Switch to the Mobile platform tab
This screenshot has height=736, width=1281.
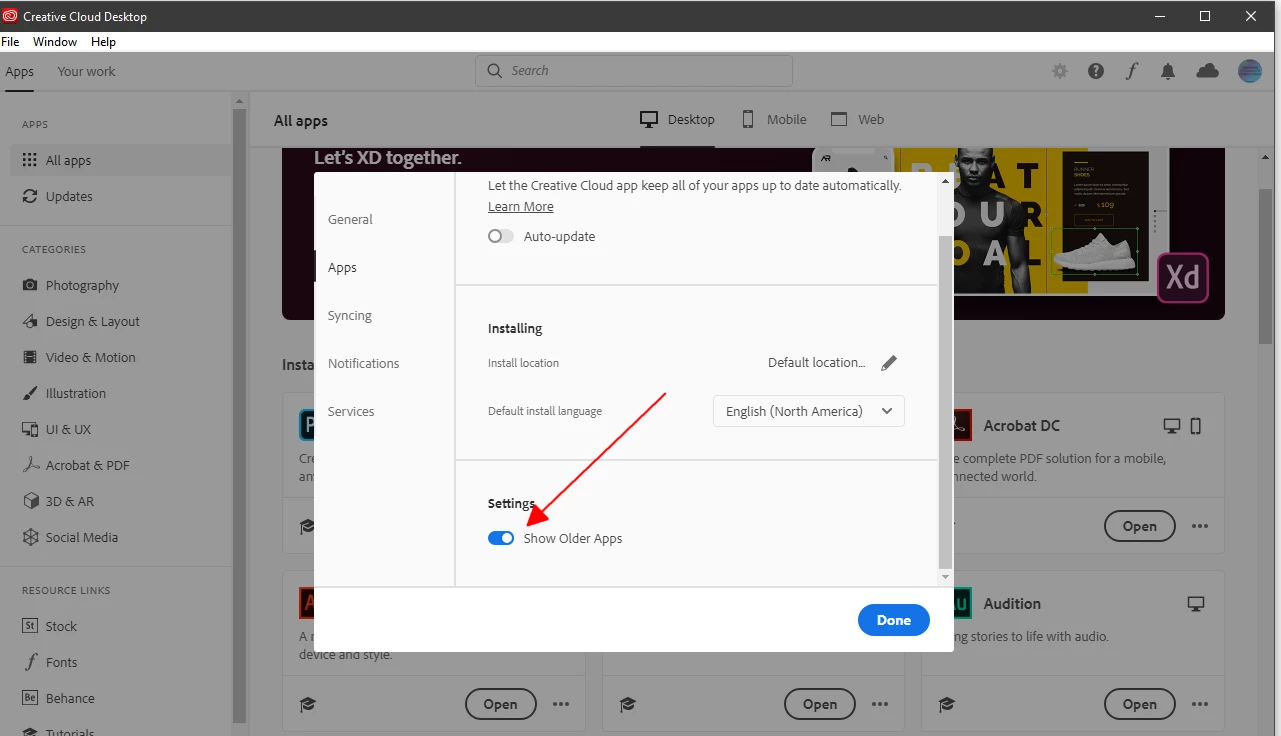tap(773, 119)
